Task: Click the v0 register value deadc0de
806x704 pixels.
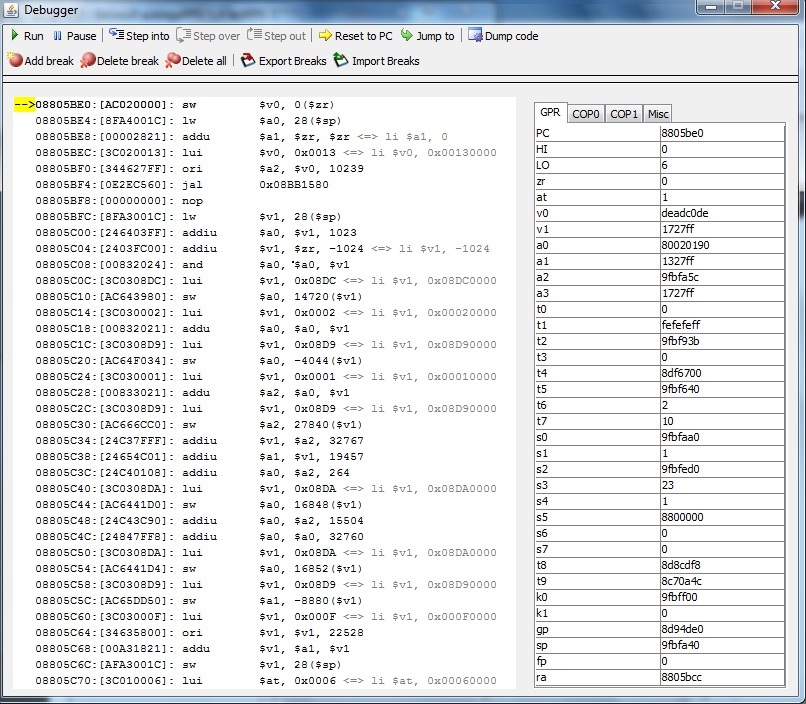Action: 720,213
